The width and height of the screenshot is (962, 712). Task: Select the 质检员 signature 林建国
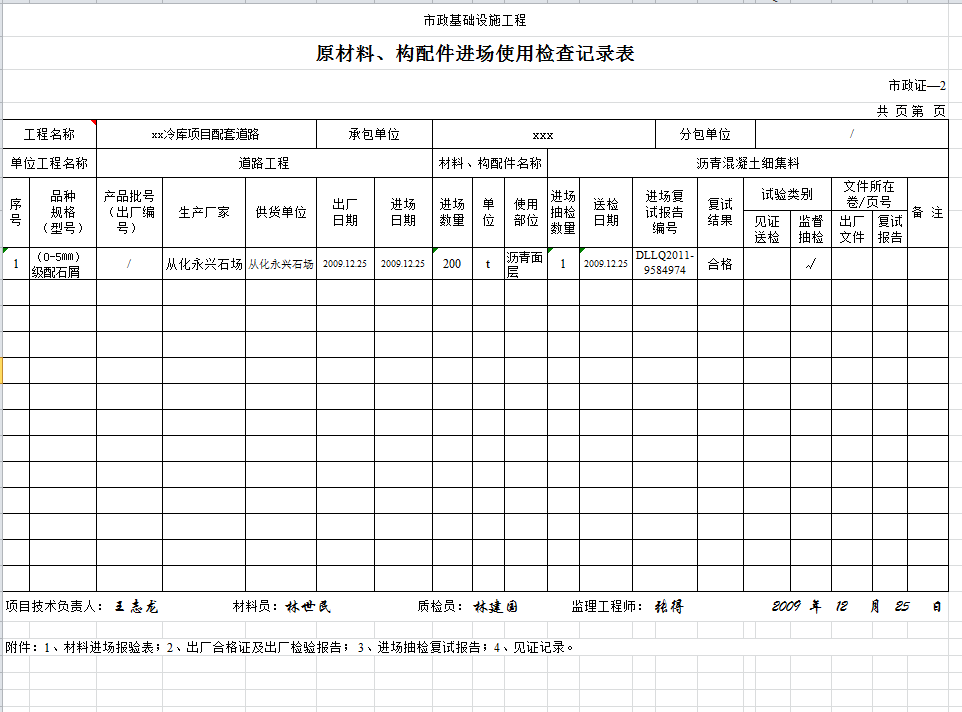click(496, 607)
